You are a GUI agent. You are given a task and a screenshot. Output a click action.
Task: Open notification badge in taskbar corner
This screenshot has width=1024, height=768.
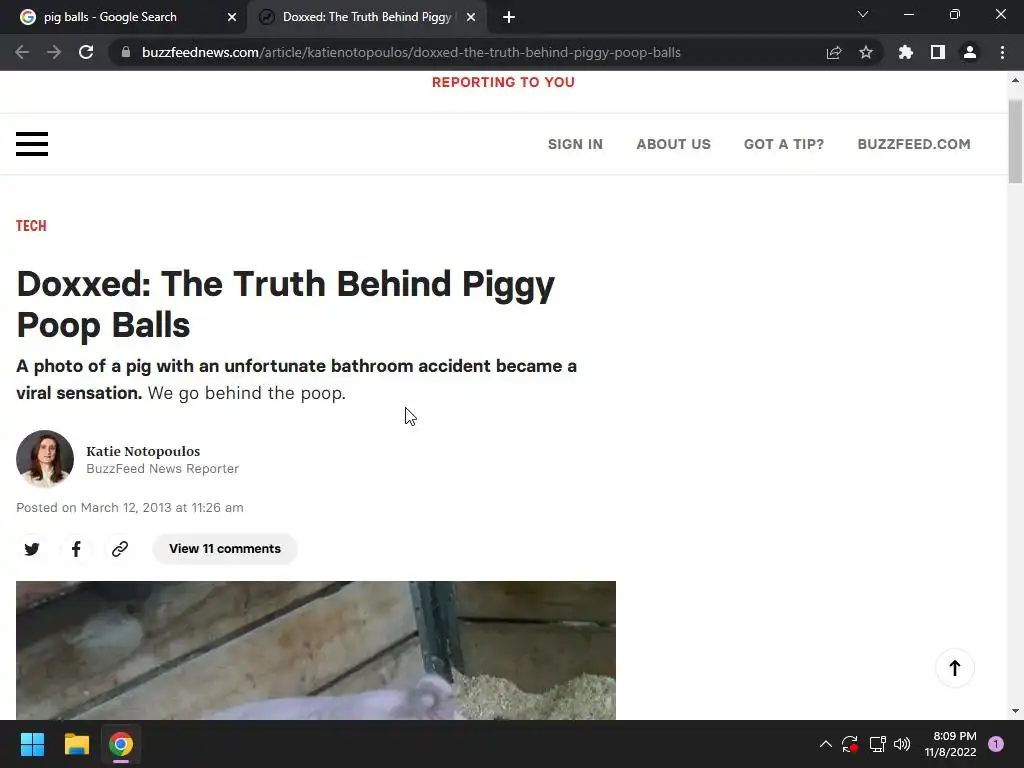995,744
